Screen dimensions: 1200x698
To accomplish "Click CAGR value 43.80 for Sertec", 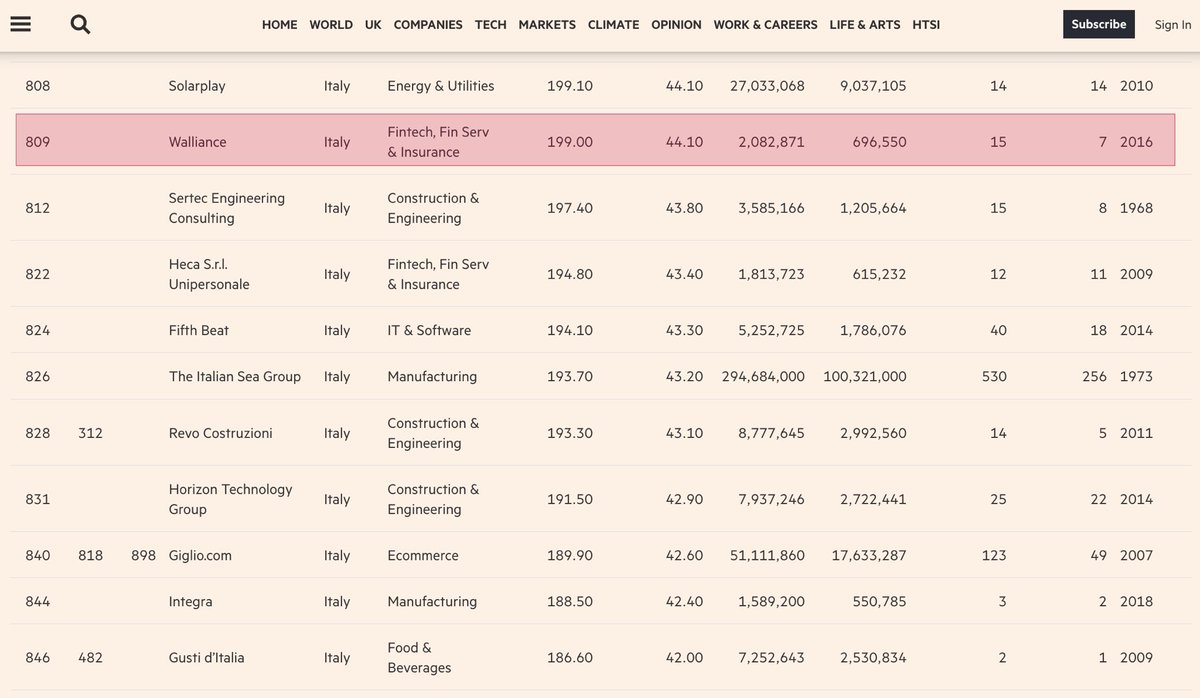I will (685, 208).
